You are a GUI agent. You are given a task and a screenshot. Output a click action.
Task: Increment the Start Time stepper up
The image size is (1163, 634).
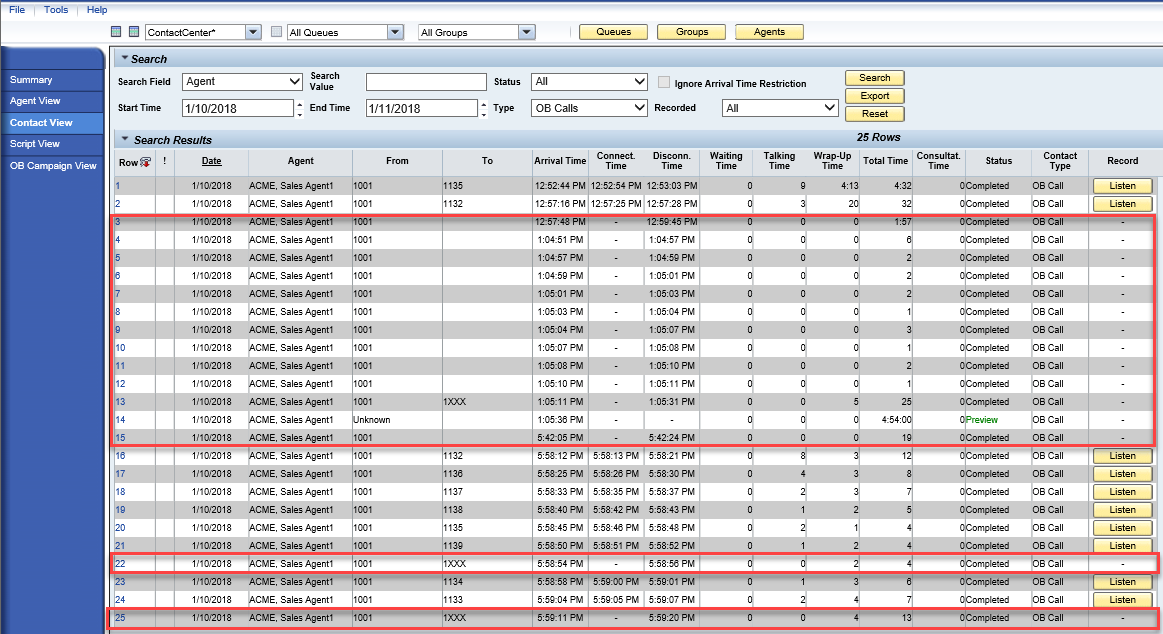click(x=300, y=104)
